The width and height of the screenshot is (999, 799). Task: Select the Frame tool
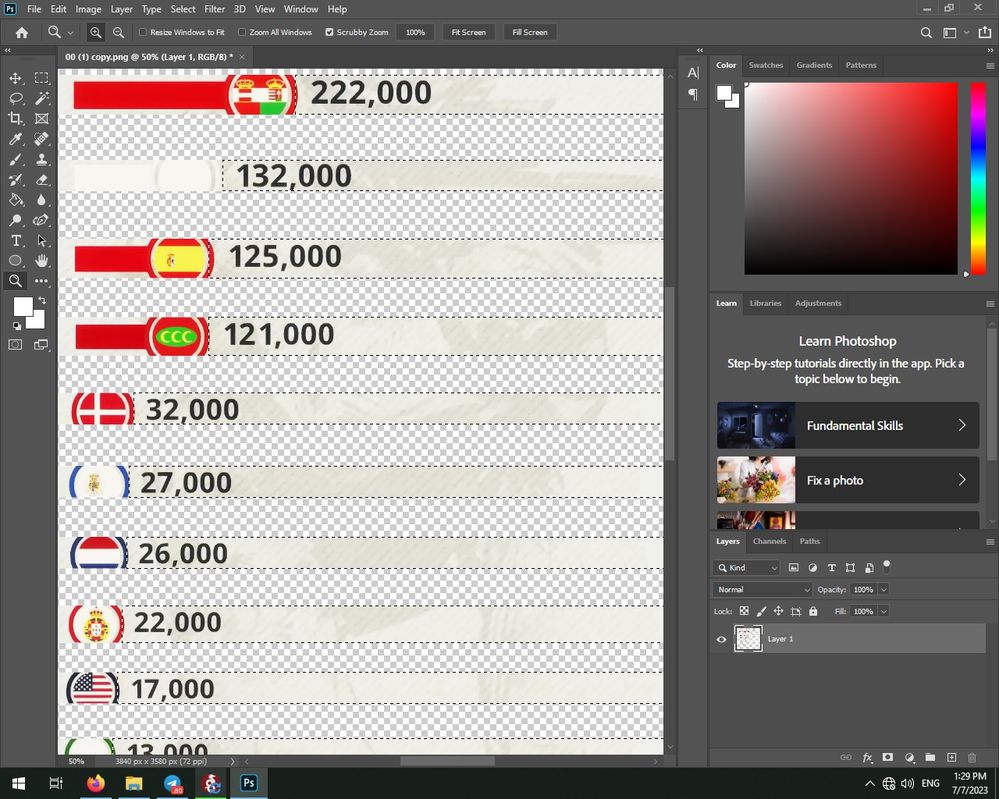pyautogui.click(x=41, y=119)
